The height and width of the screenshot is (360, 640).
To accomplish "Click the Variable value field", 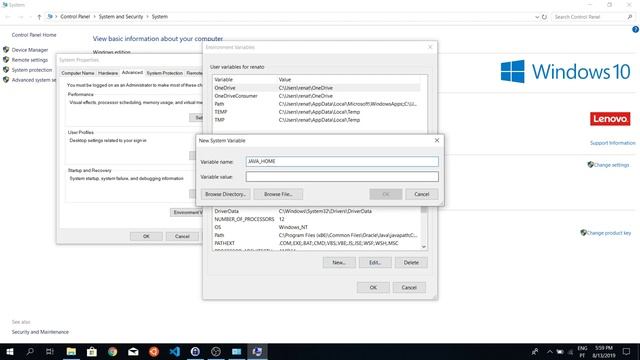I will coord(342,177).
